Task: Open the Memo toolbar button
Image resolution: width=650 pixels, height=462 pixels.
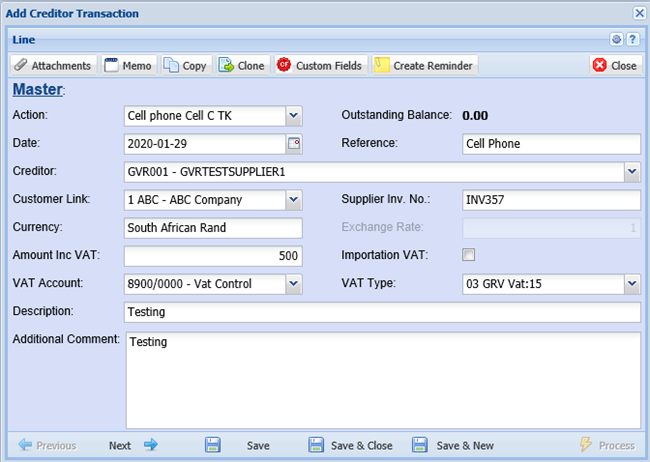Action: pyautogui.click(x=128, y=65)
